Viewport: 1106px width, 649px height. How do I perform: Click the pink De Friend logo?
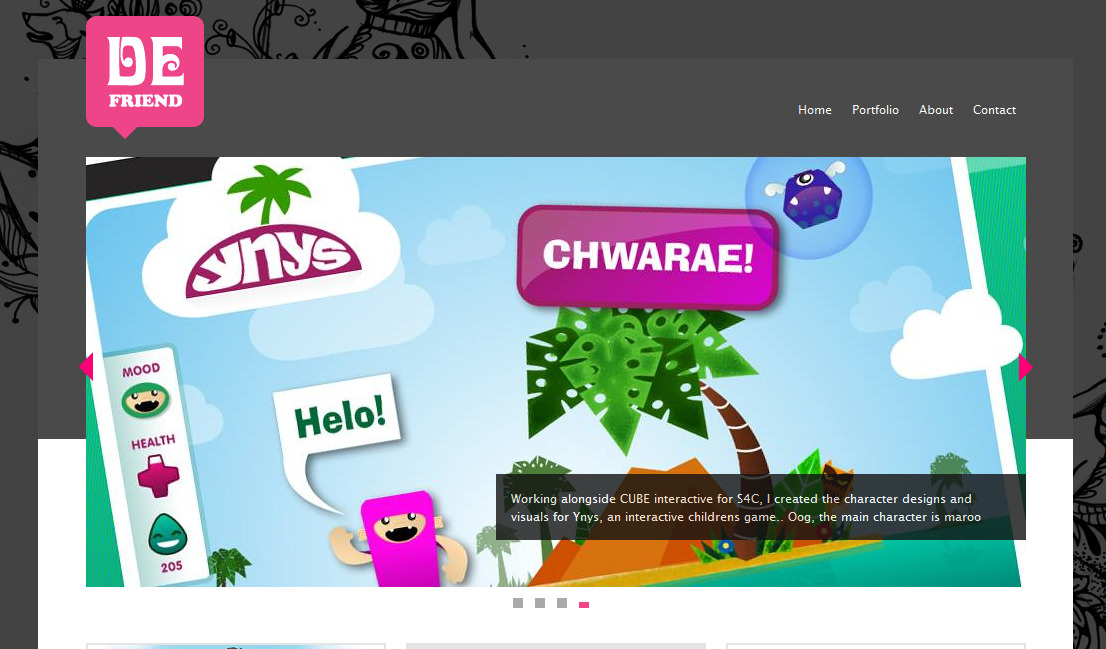click(145, 75)
